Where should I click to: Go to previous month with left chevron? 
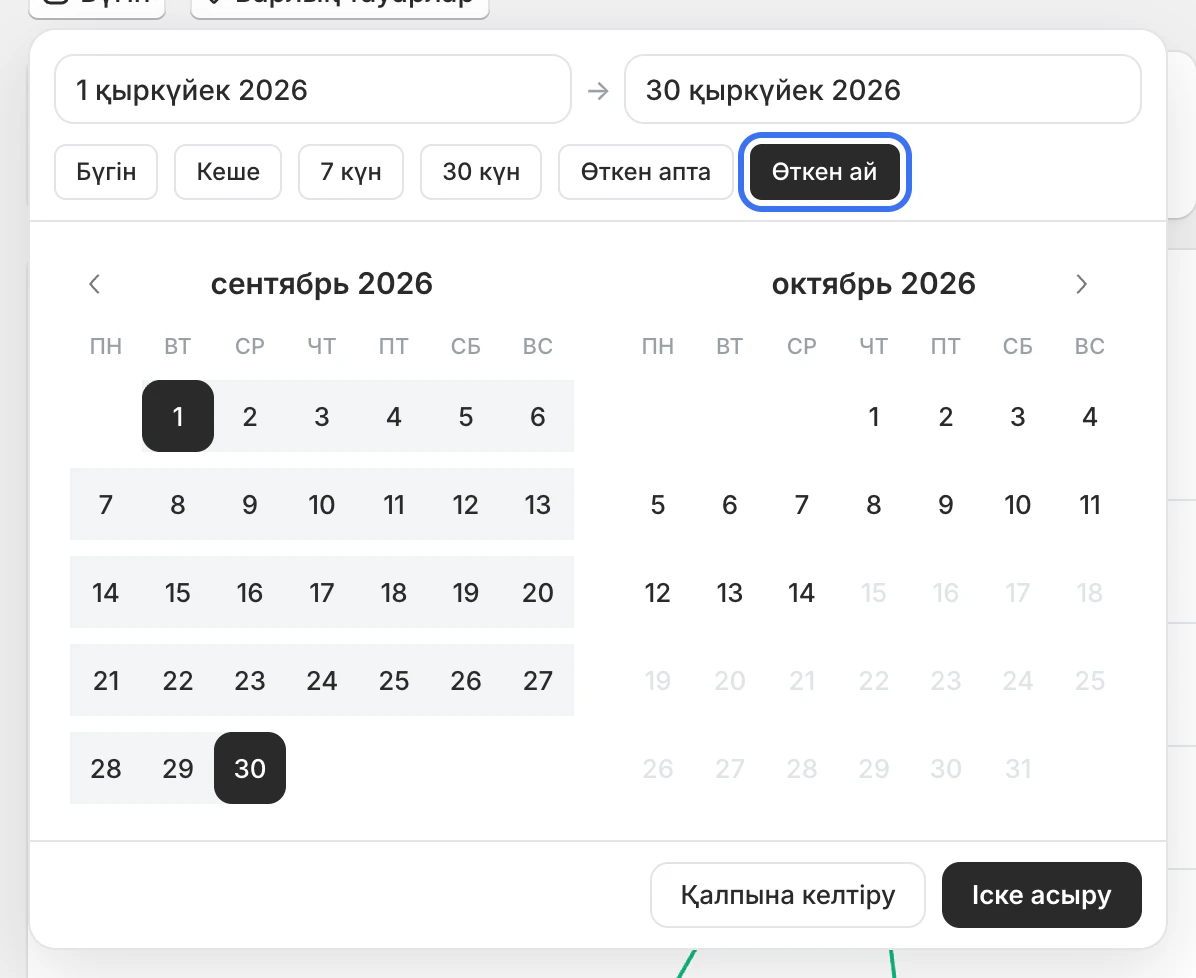(x=95, y=285)
